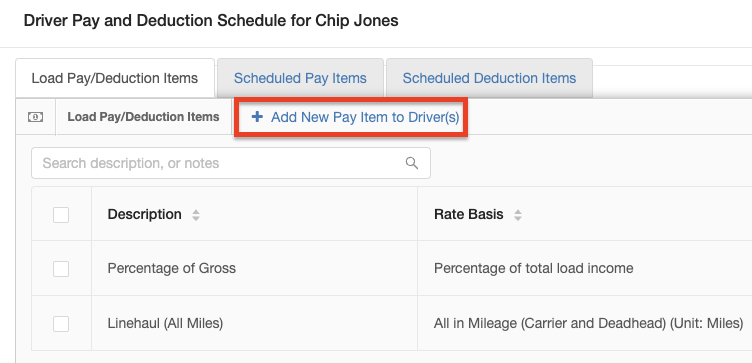The image size is (752, 363).
Task: Click the Load Pay/Deduction Items panel heading
Action: click(143, 117)
